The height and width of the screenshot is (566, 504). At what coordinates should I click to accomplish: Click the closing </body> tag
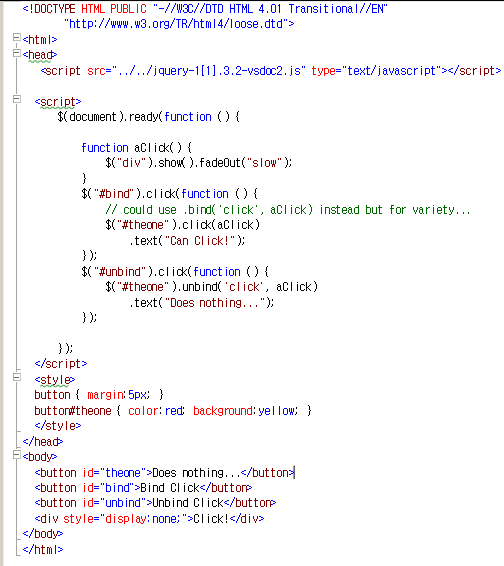pyautogui.click(x=43, y=534)
